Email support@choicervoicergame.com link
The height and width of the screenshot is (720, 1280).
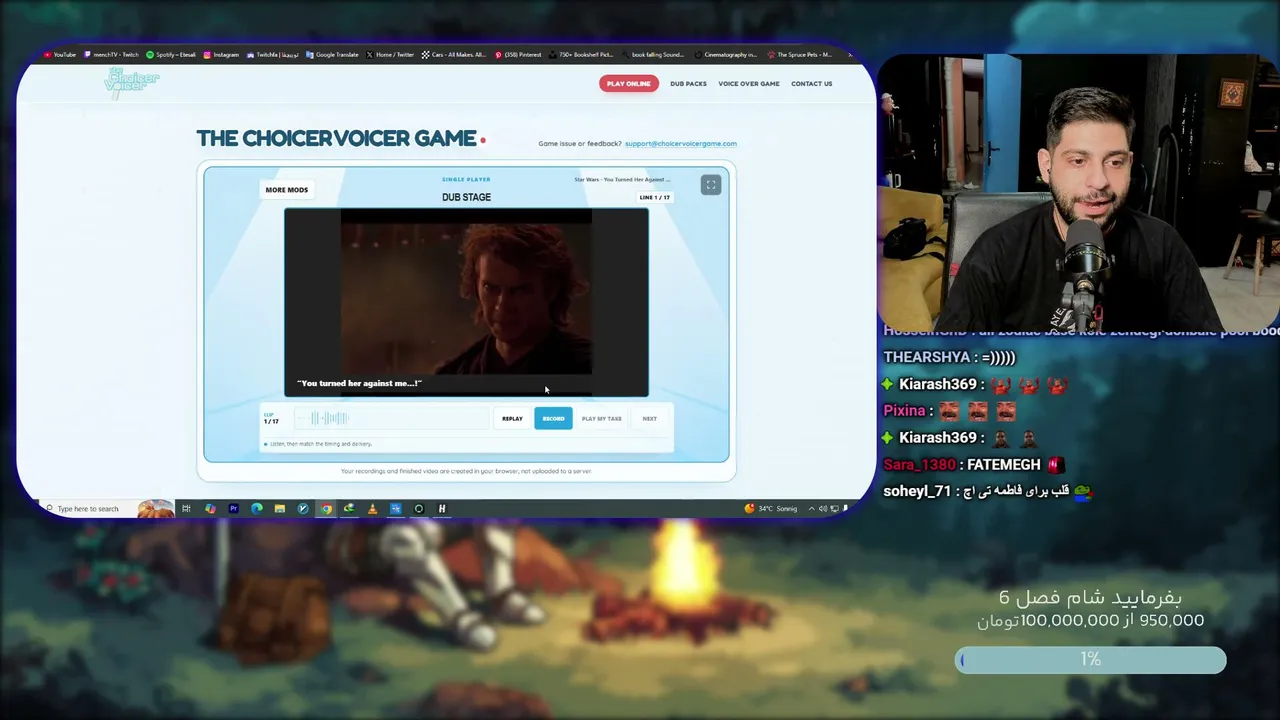tap(680, 143)
